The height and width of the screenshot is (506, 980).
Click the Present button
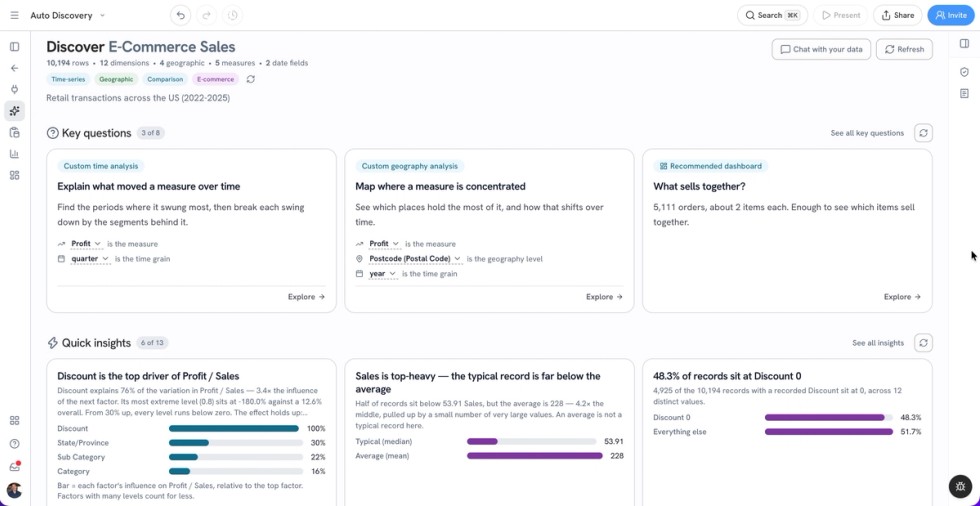pyautogui.click(x=841, y=15)
